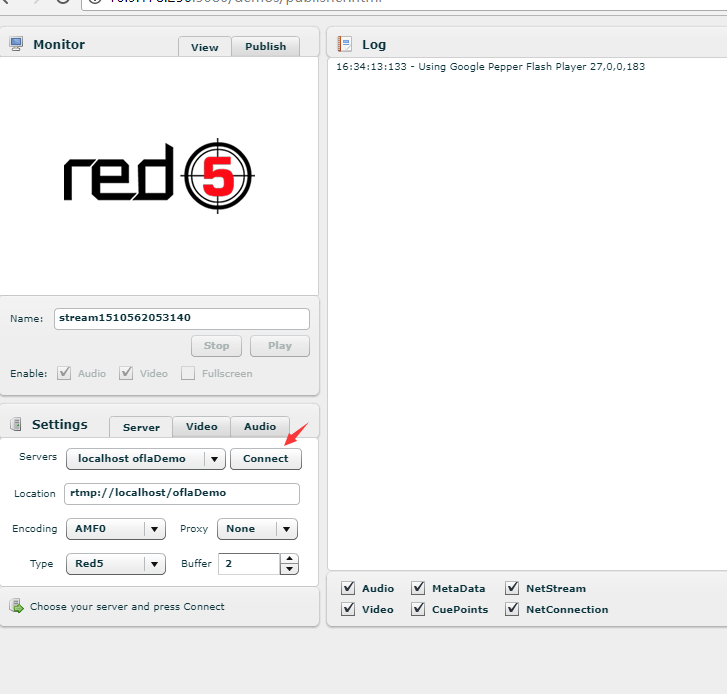Open the Encoding AMF0 dropdown
The image size is (727, 694).
tap(116, 529)
